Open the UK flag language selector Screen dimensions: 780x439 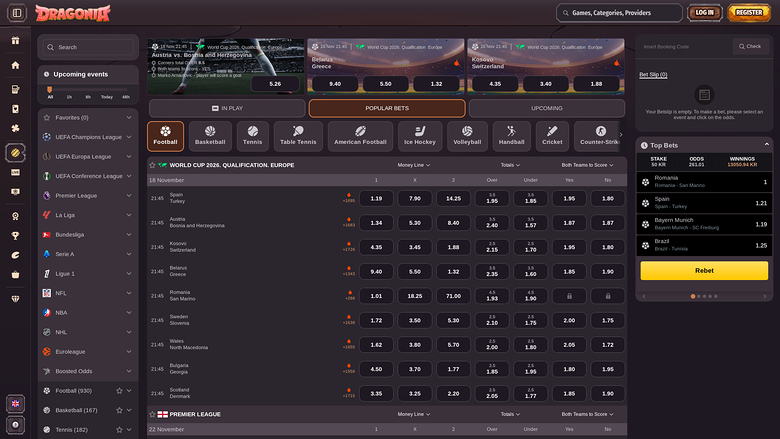coord(15,404)
